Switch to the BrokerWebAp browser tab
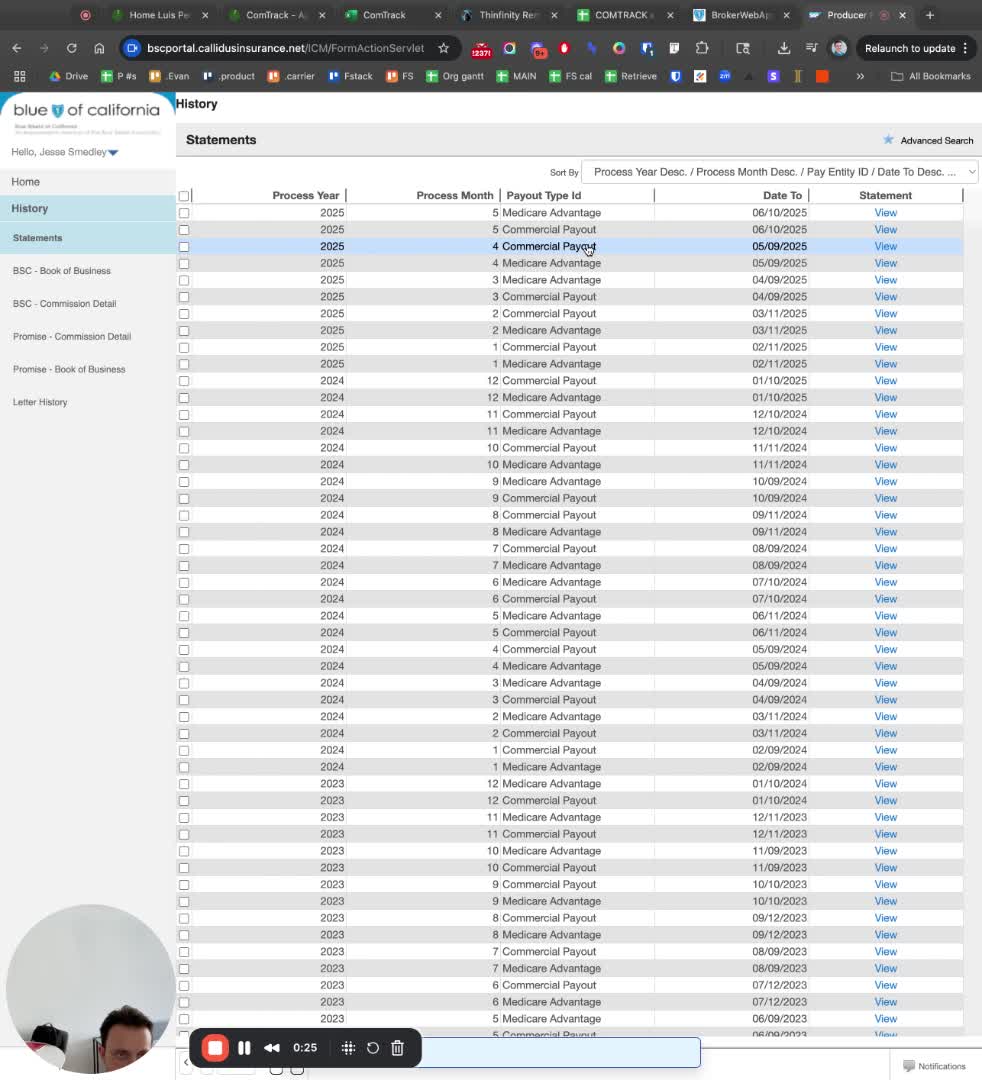Viewport: 982px width, 1080px height. [742, 15]
